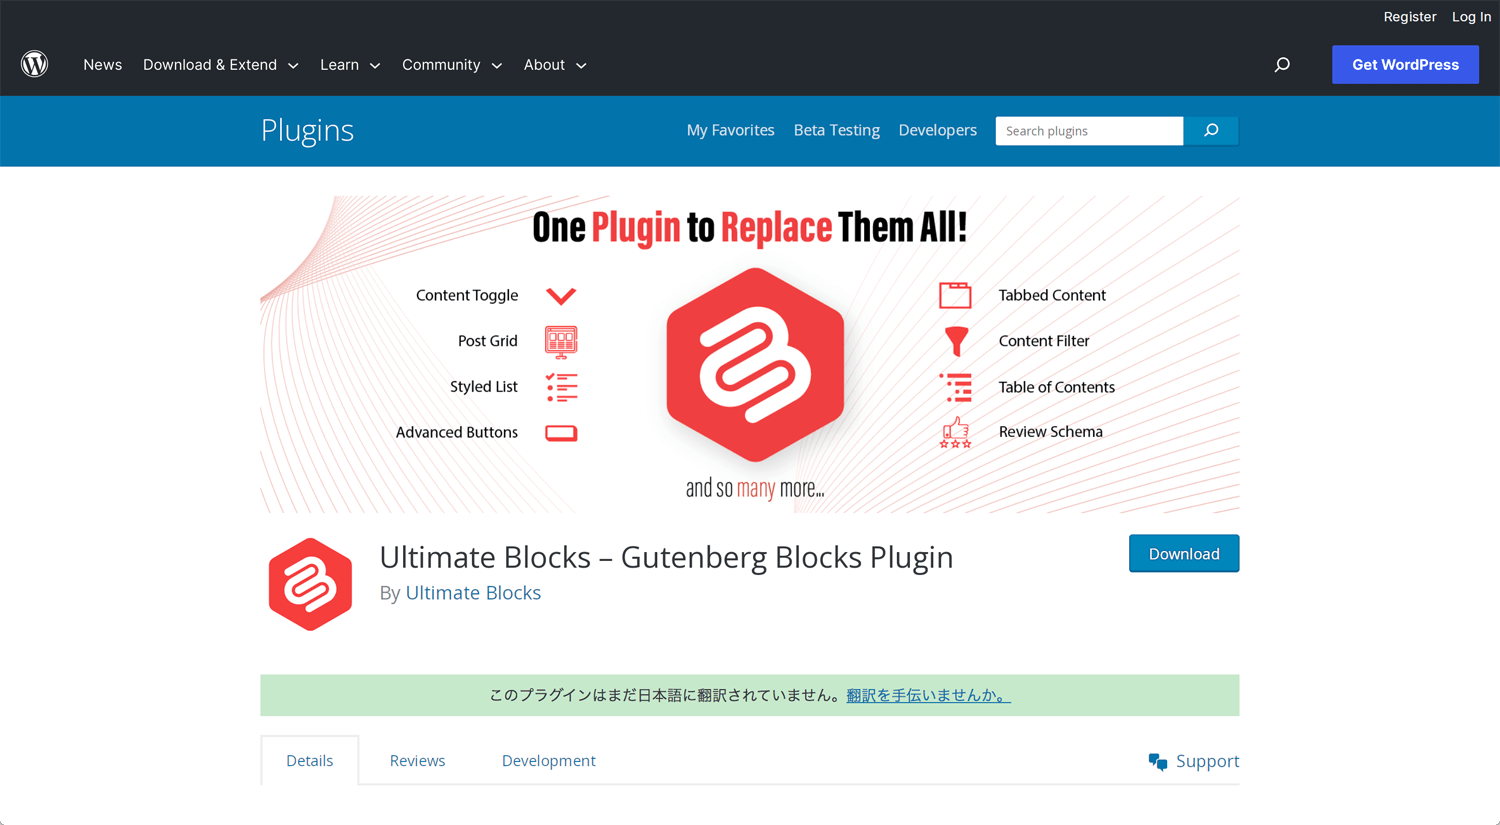Expand the Community dropdown menu
Screen dimensions: 1500x825
[x=452, y=65]
